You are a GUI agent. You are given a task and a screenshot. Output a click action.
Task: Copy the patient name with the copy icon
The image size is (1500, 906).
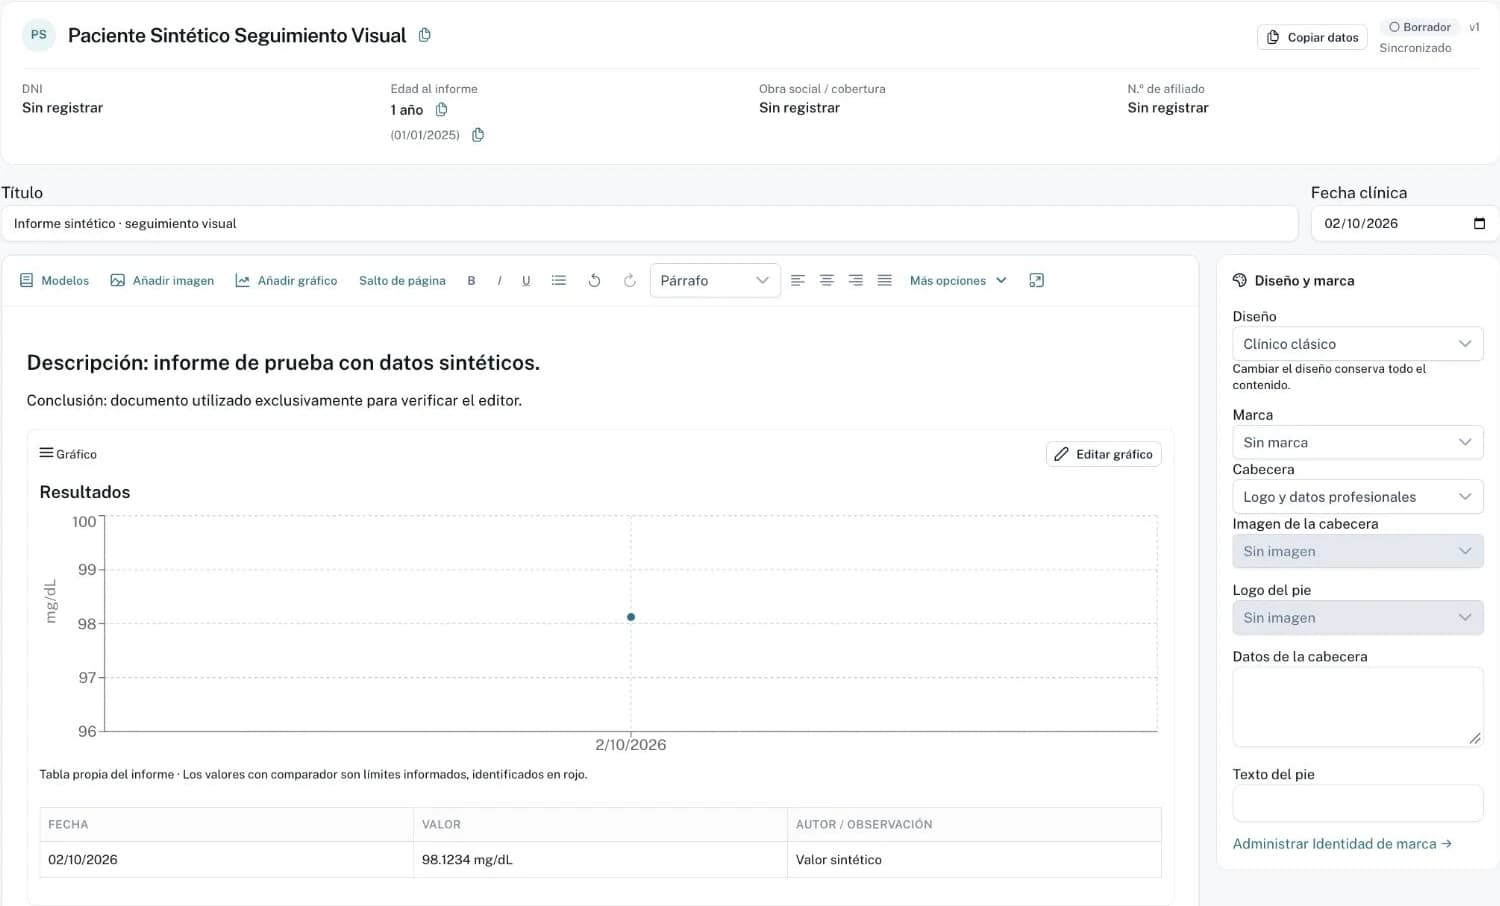click(x=425, y=35)
